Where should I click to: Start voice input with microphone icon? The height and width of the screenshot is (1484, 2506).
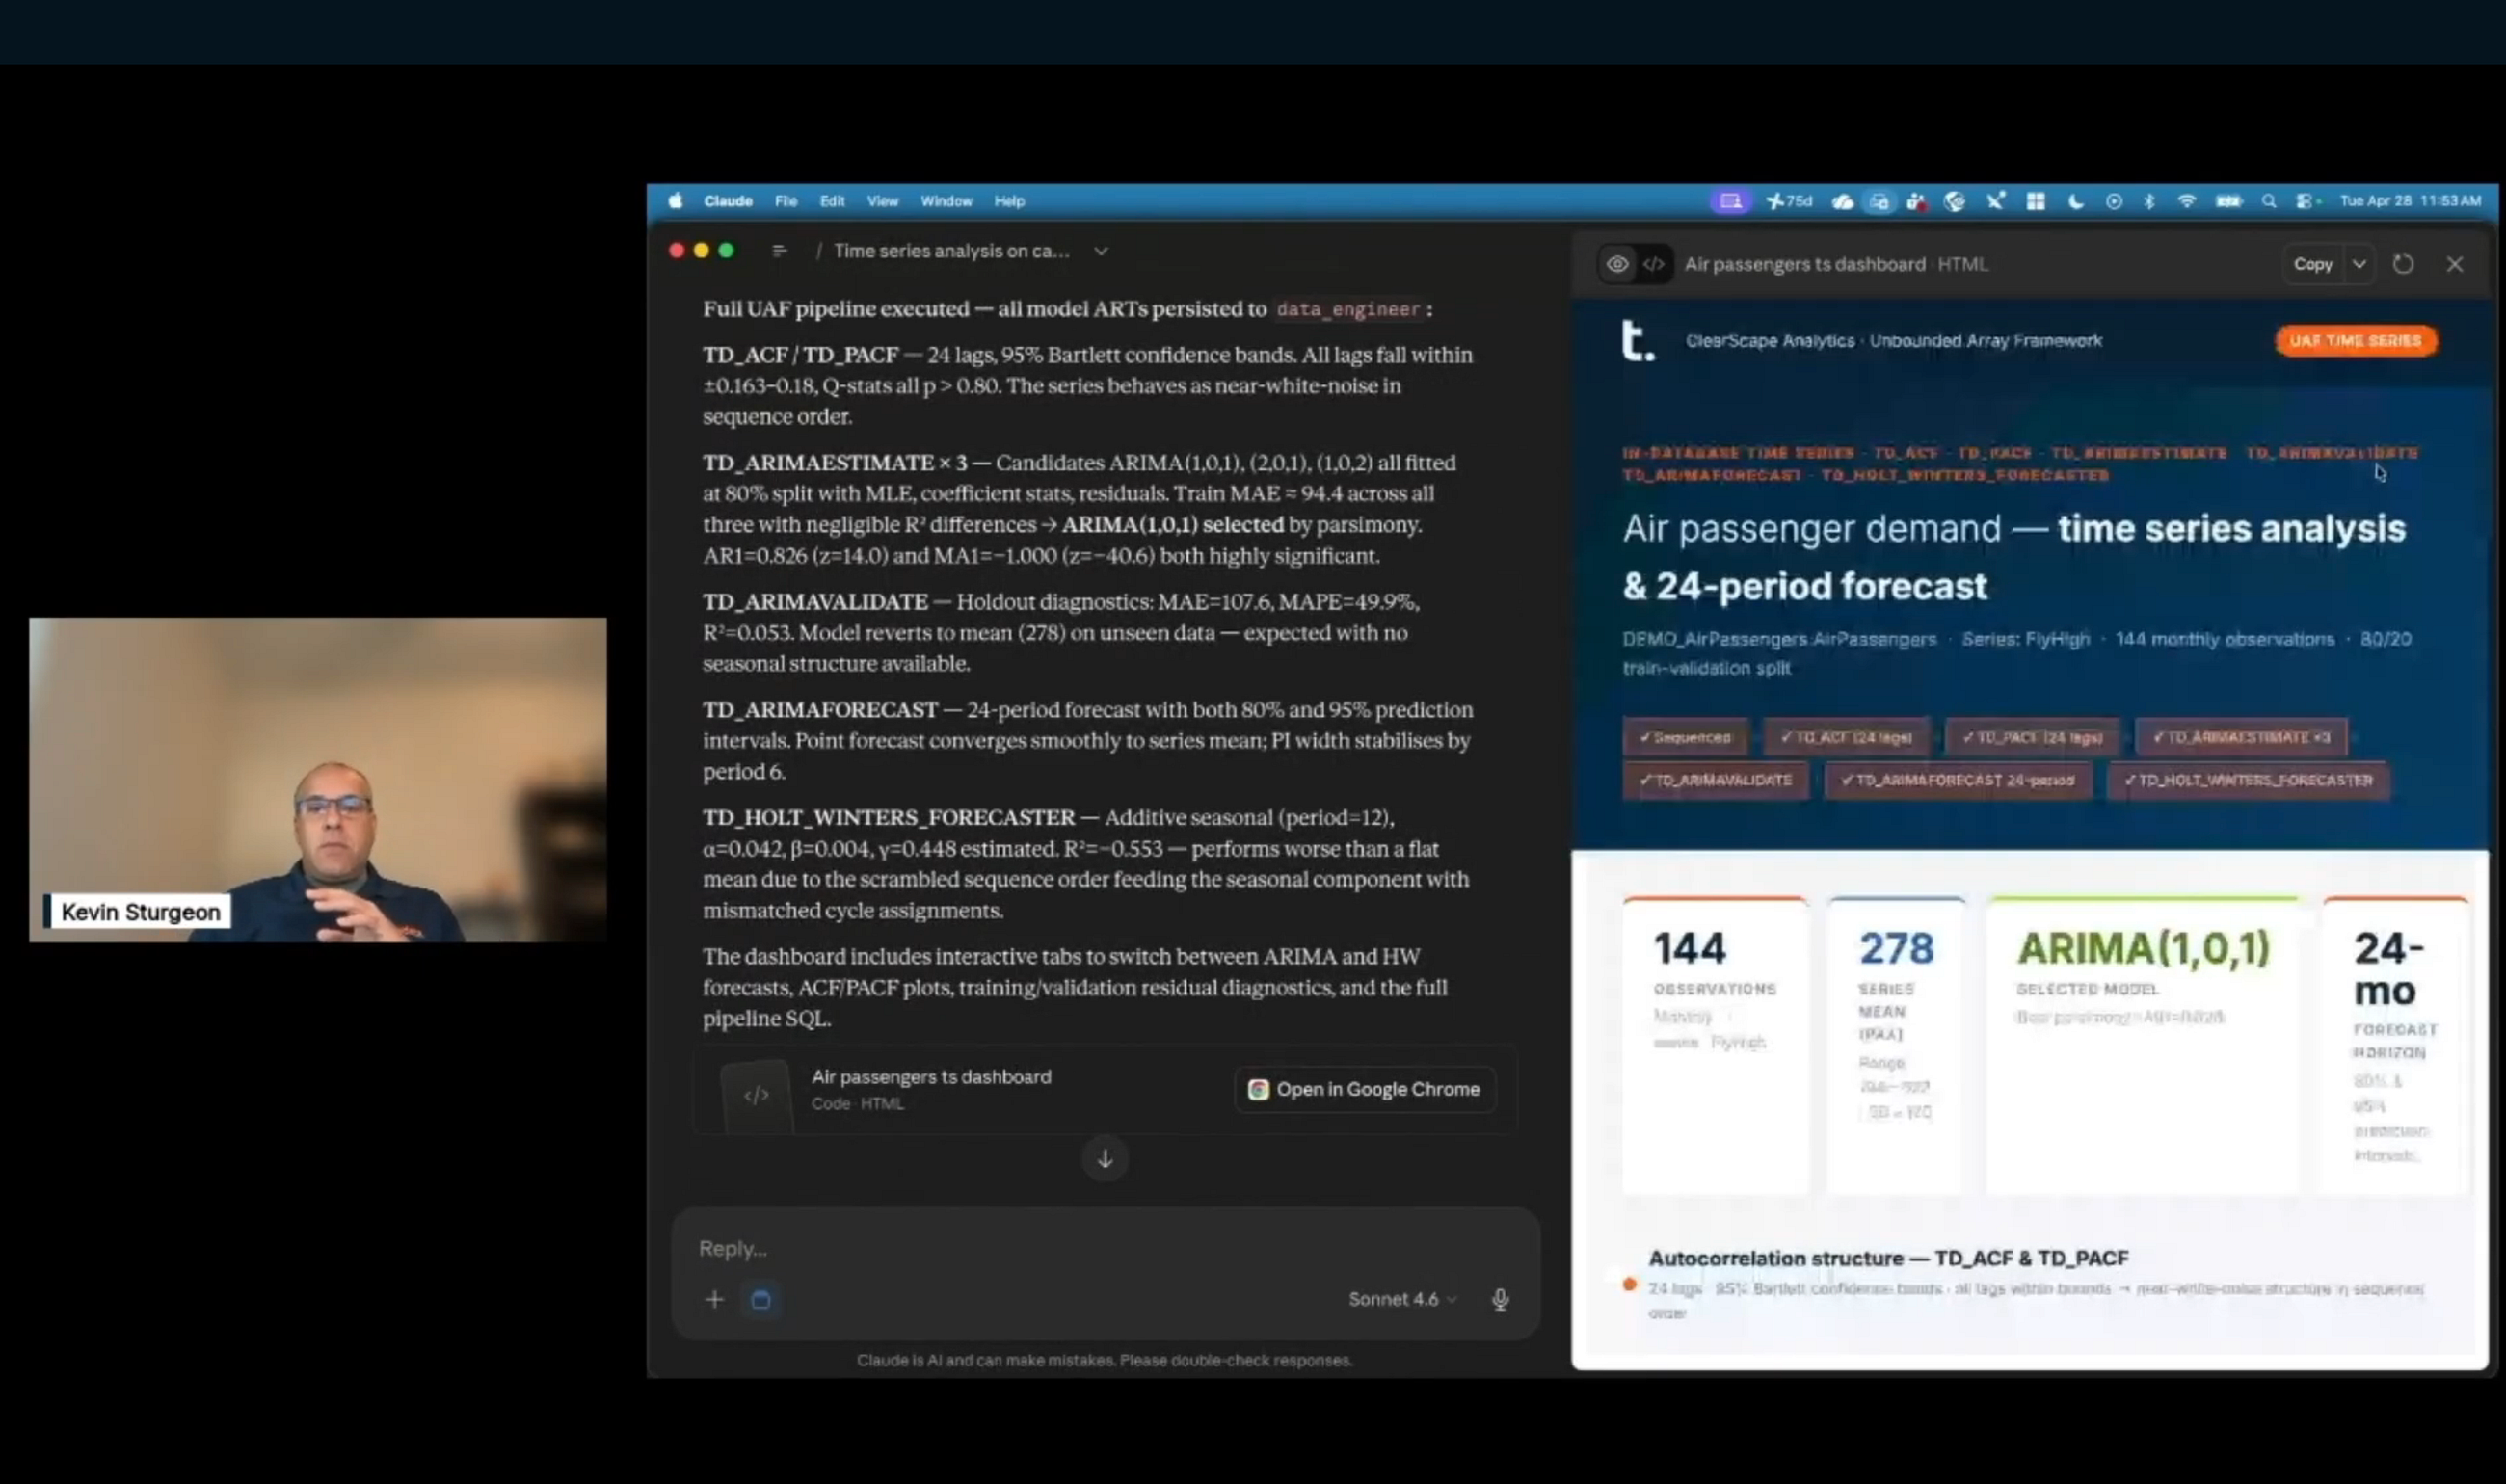[x=1499, y=1299]
